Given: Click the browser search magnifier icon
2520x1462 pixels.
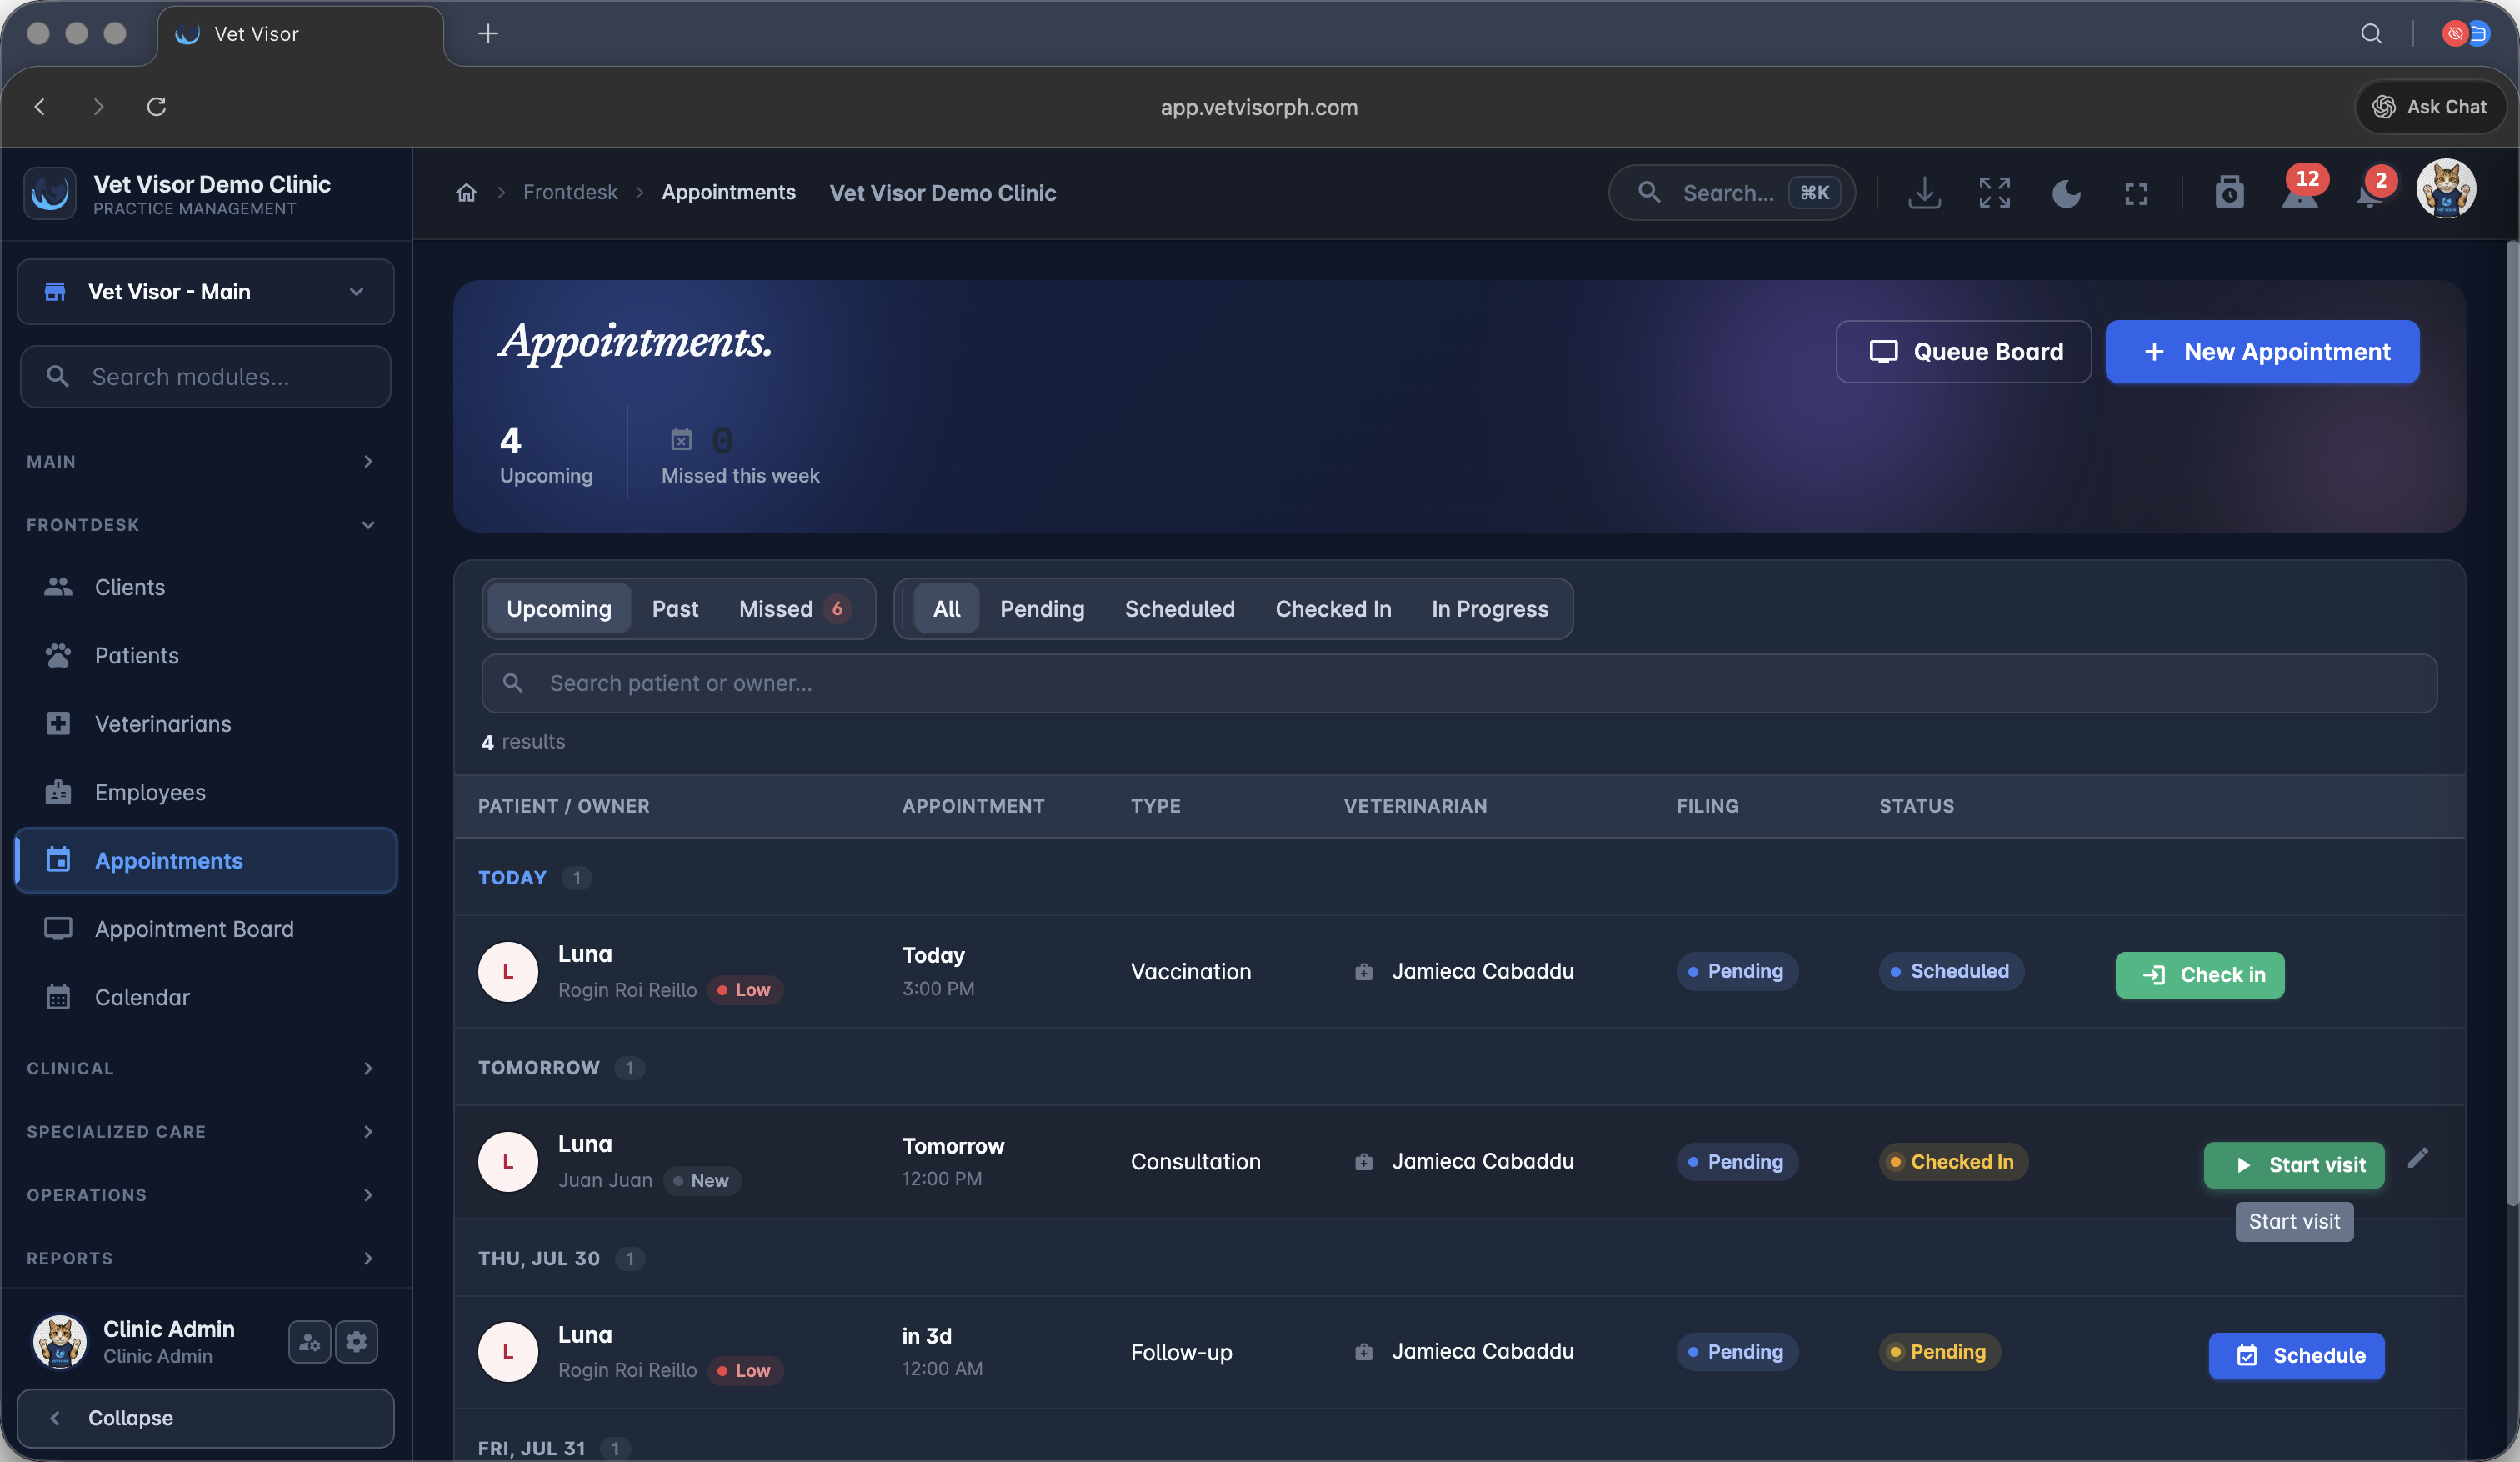Looking at the screenshot, I should coord(2371,33).
